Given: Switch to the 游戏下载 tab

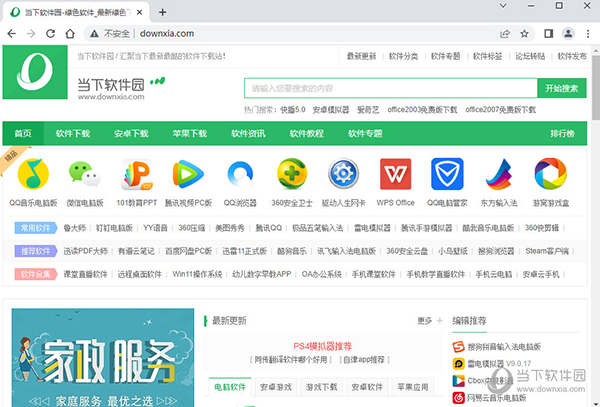Looking at the screenshot, I should pyautogui.click(x=321, y=387).
